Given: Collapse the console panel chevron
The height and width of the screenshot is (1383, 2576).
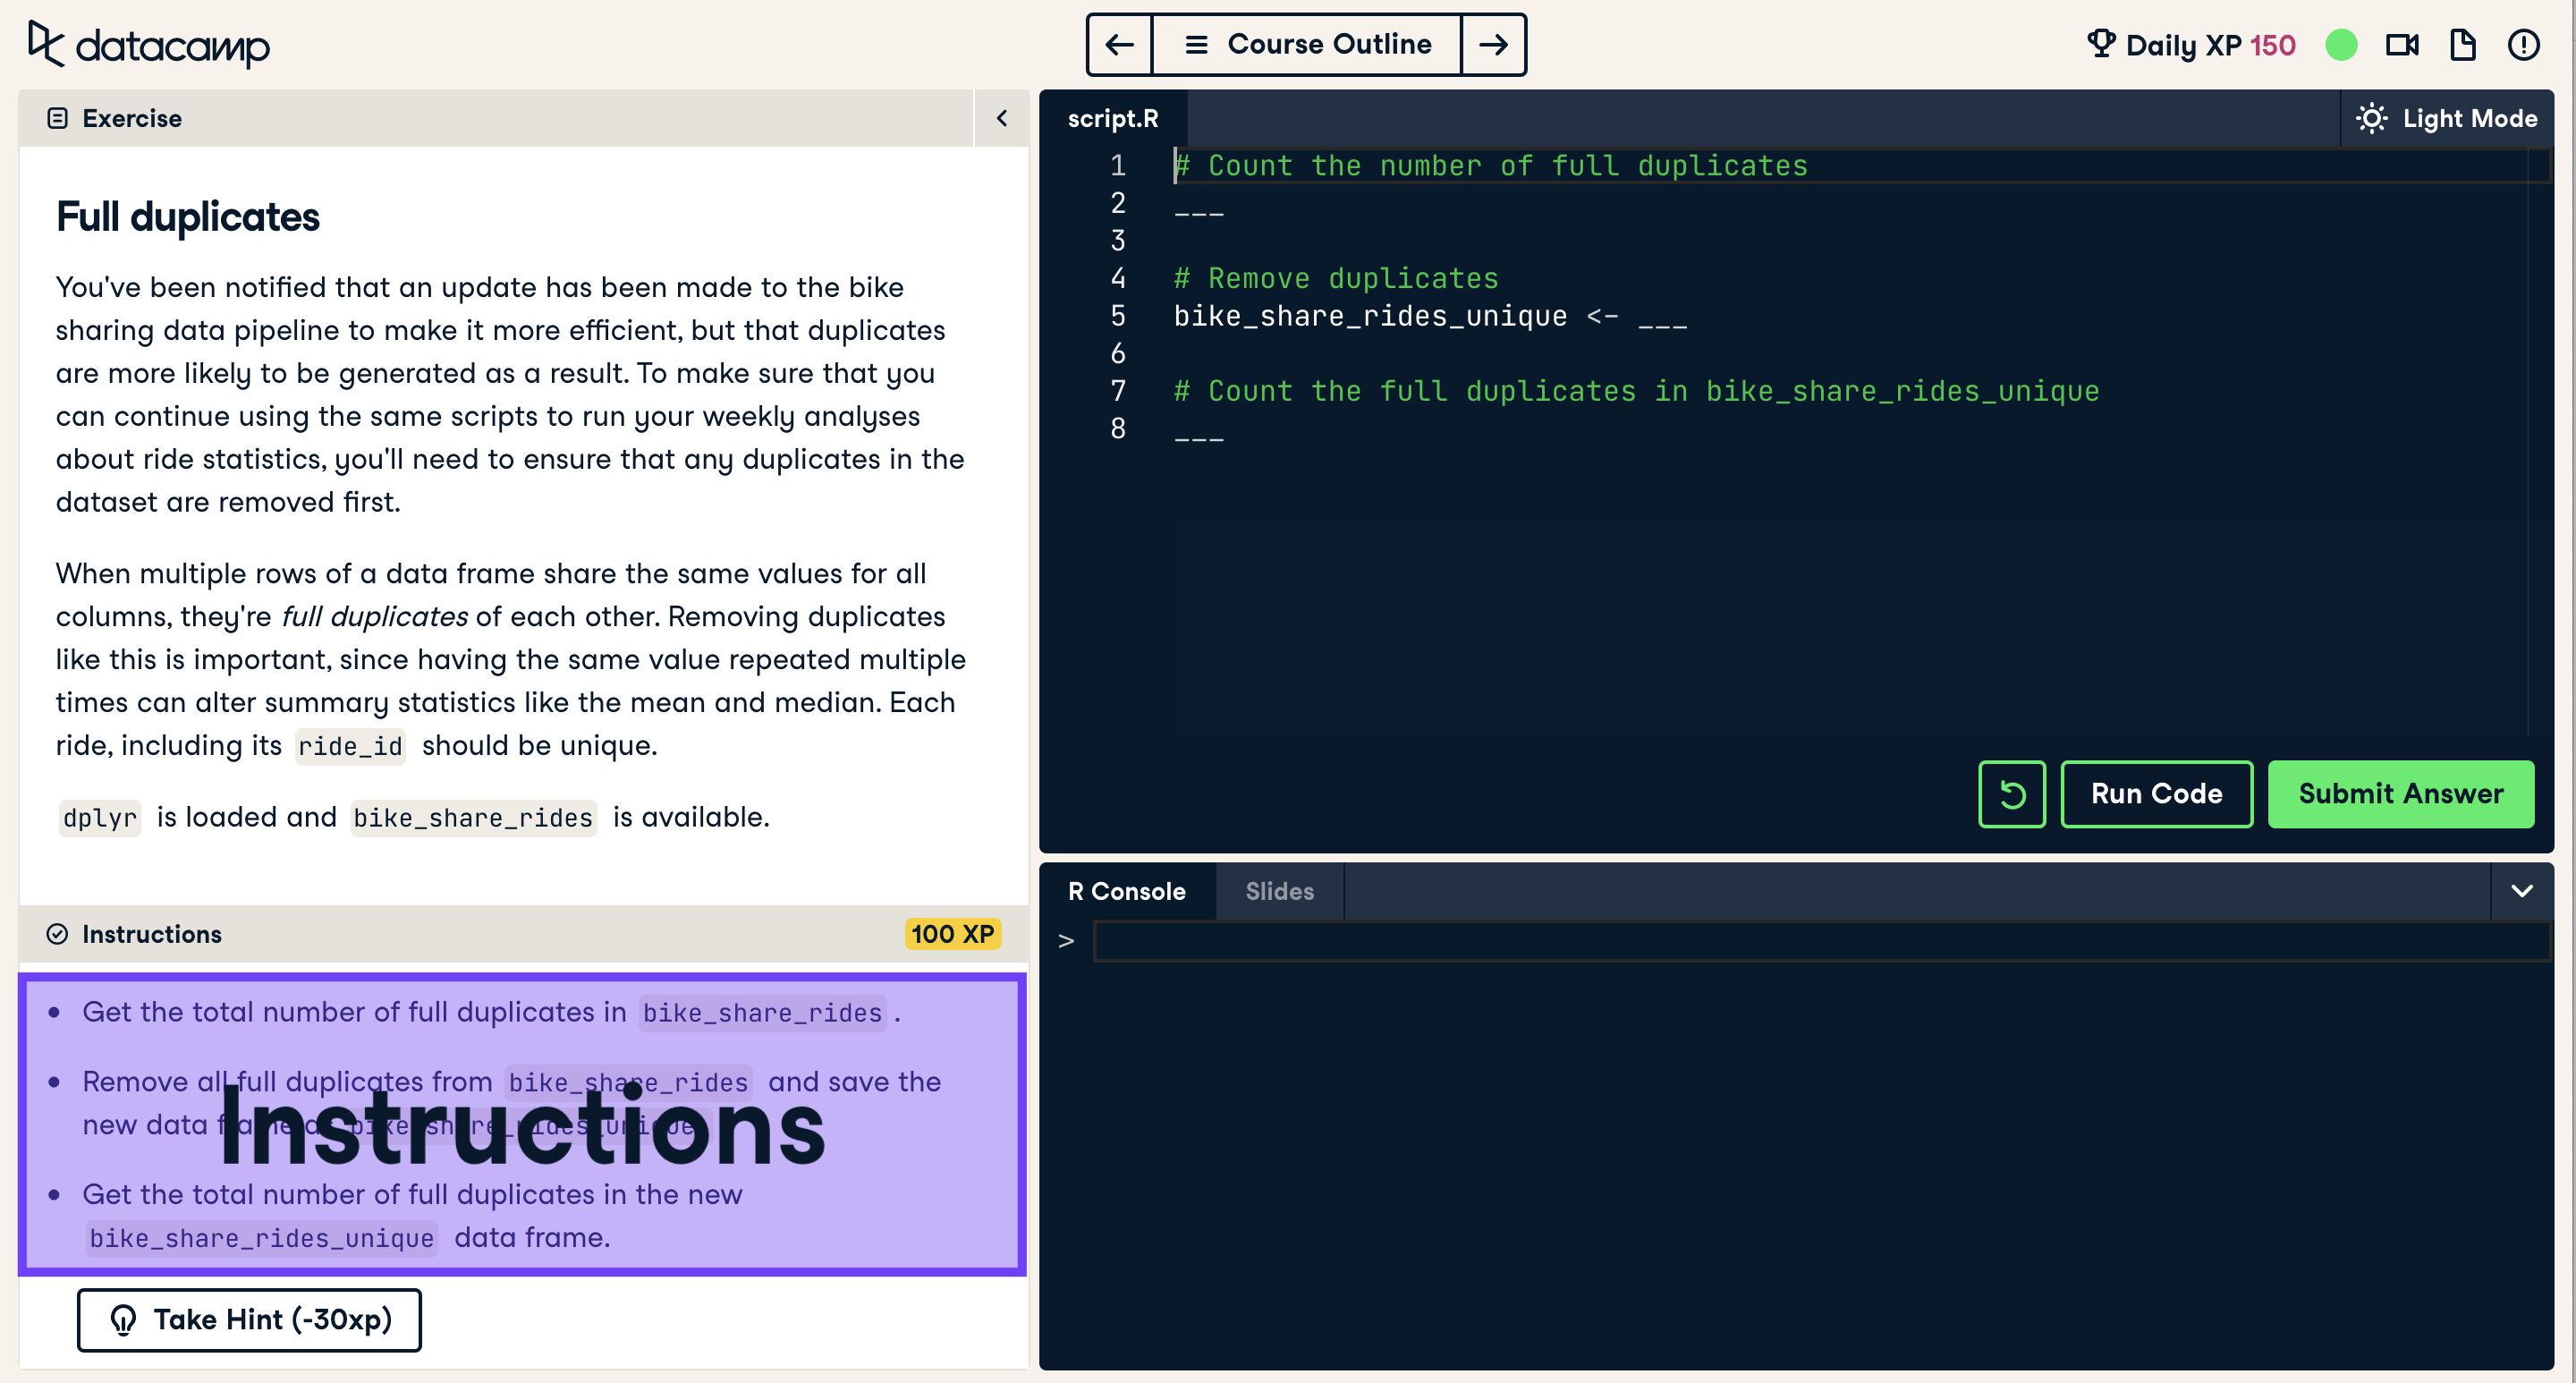Looking at the screenshot, I should pos(2522,891).
